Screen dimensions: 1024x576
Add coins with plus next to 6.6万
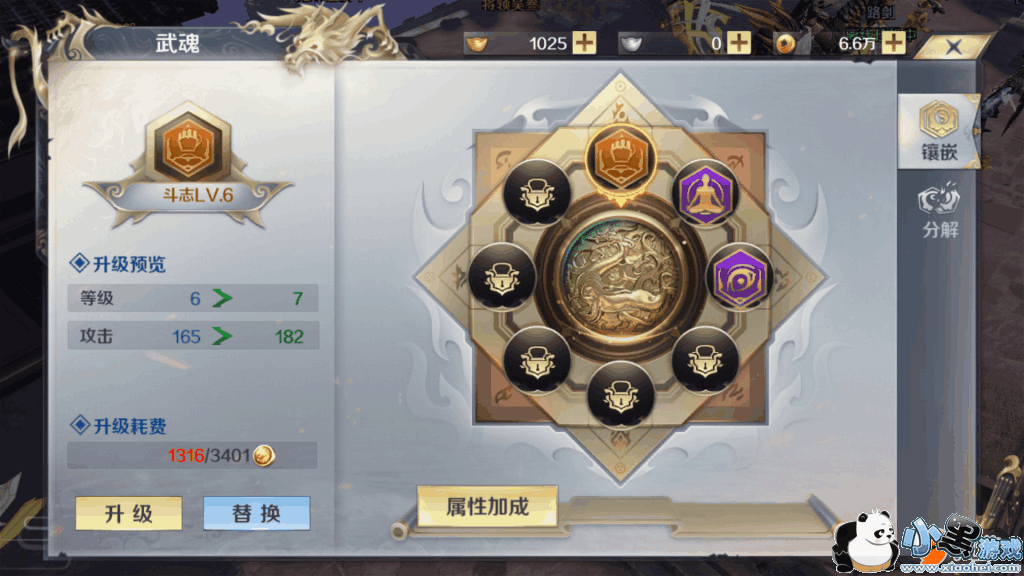point(893,43)
